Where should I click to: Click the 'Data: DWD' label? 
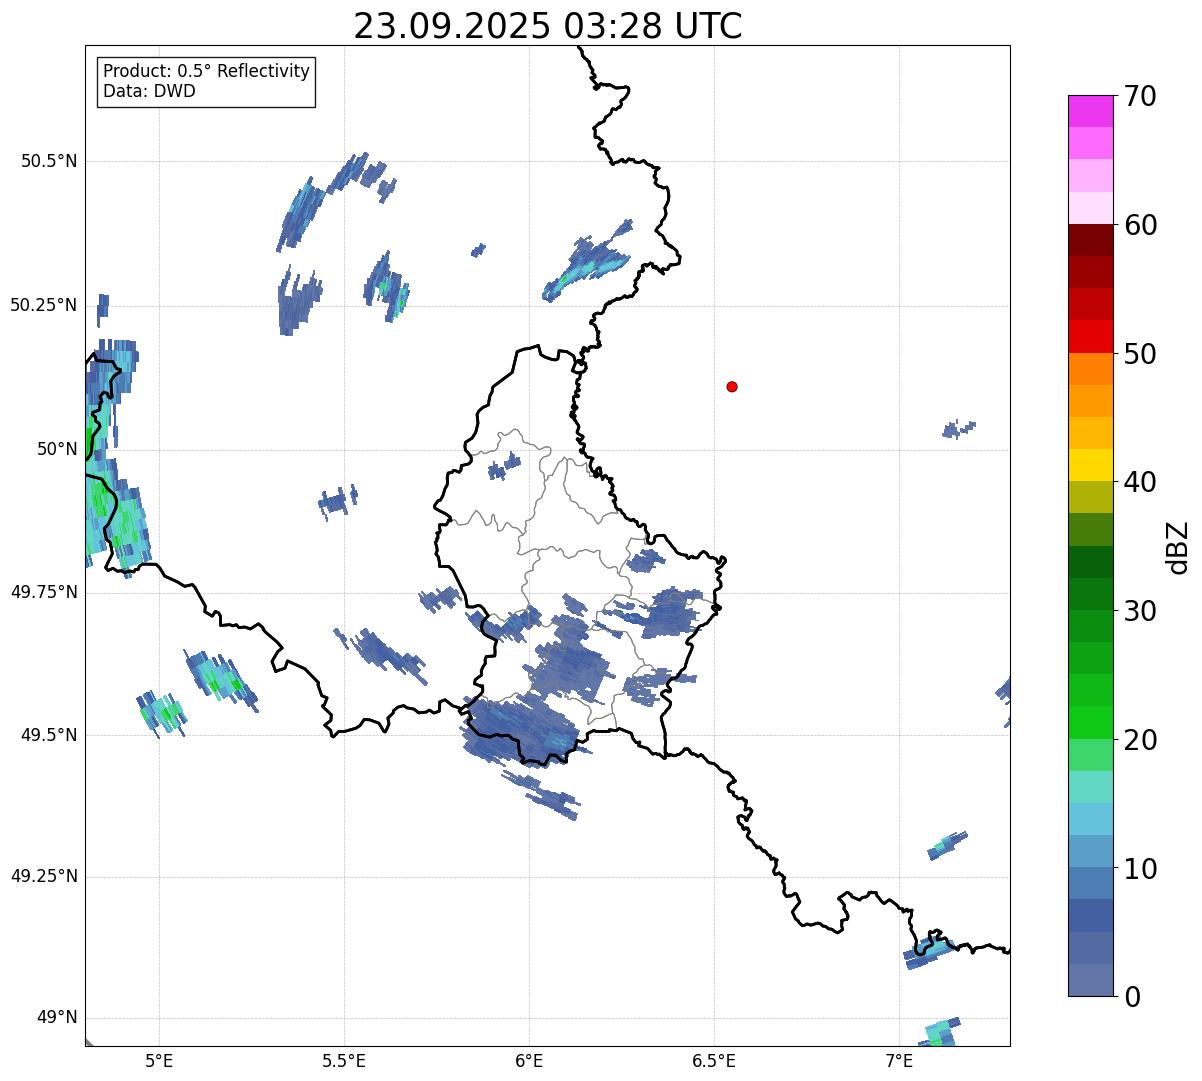pos(150,91)
